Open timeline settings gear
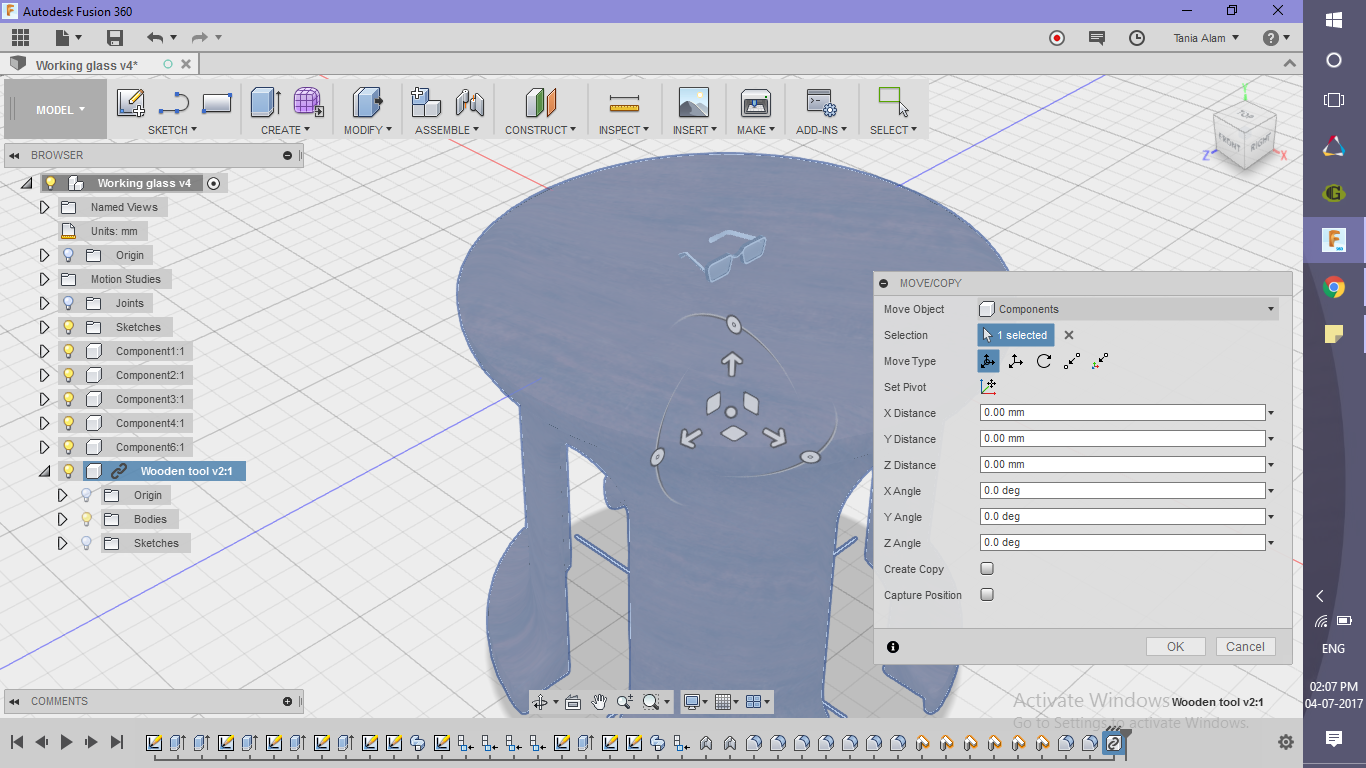This screenshot has height=768, width=1366. point(1285,742)
